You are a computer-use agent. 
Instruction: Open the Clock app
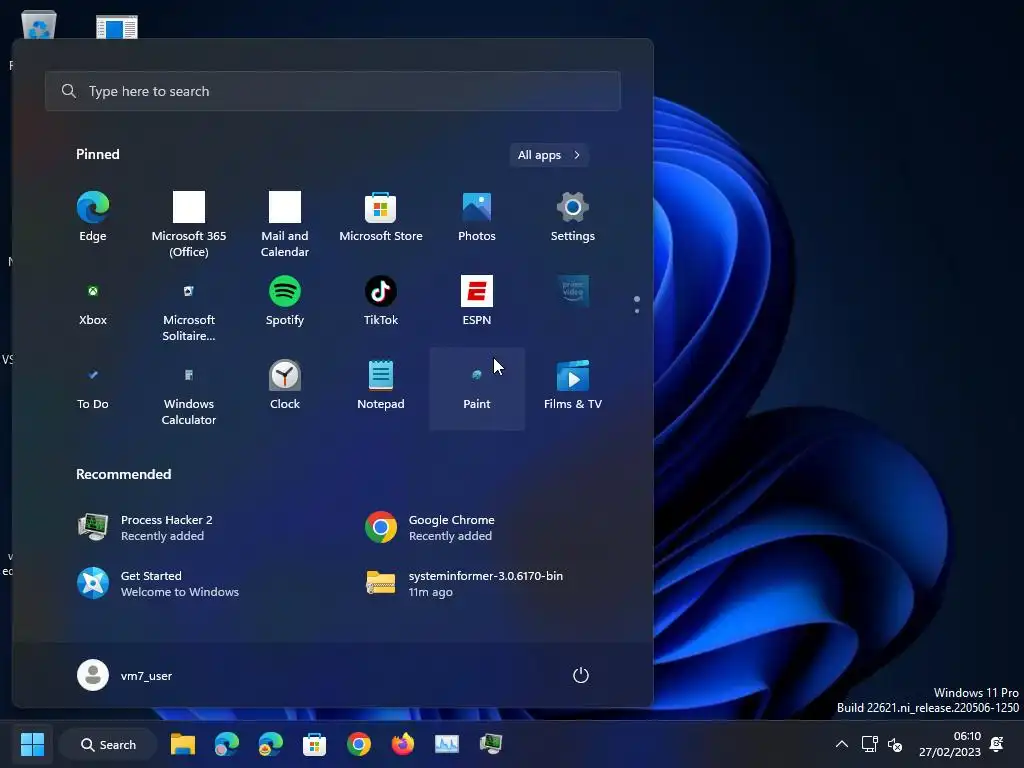coord(285,387)
